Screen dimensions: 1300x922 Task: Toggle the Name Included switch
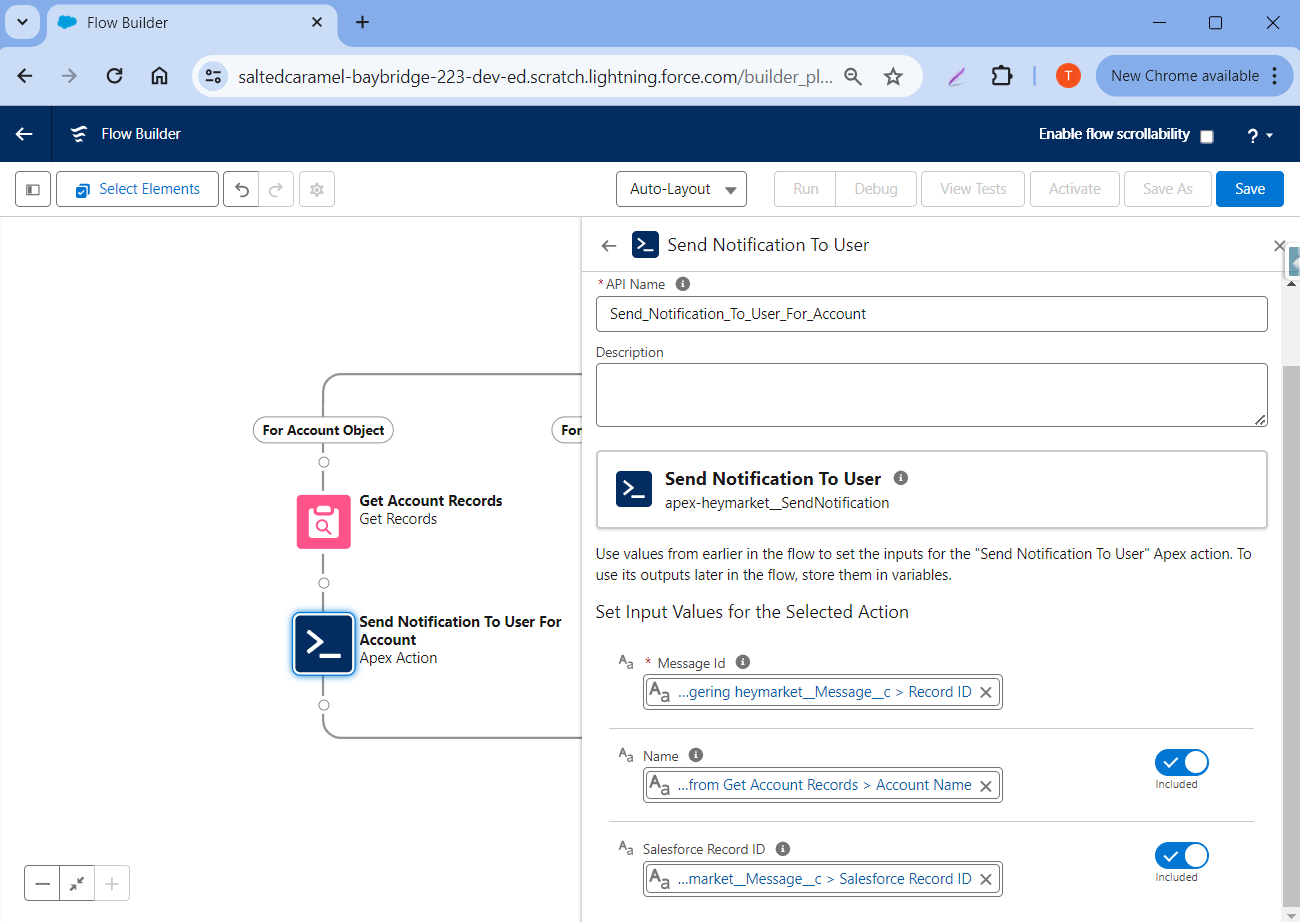1181,763
